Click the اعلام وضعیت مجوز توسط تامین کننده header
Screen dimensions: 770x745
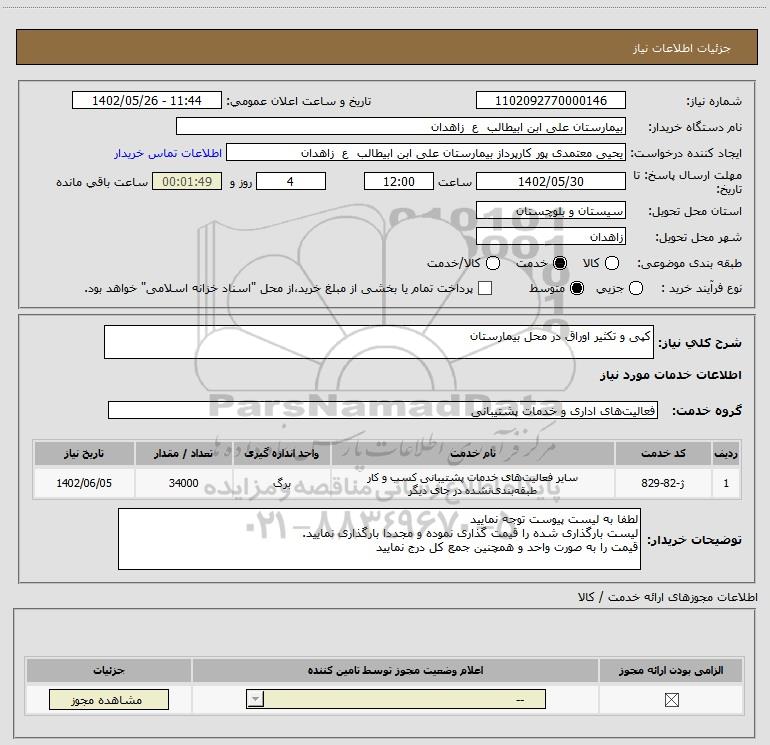point(395,670)
